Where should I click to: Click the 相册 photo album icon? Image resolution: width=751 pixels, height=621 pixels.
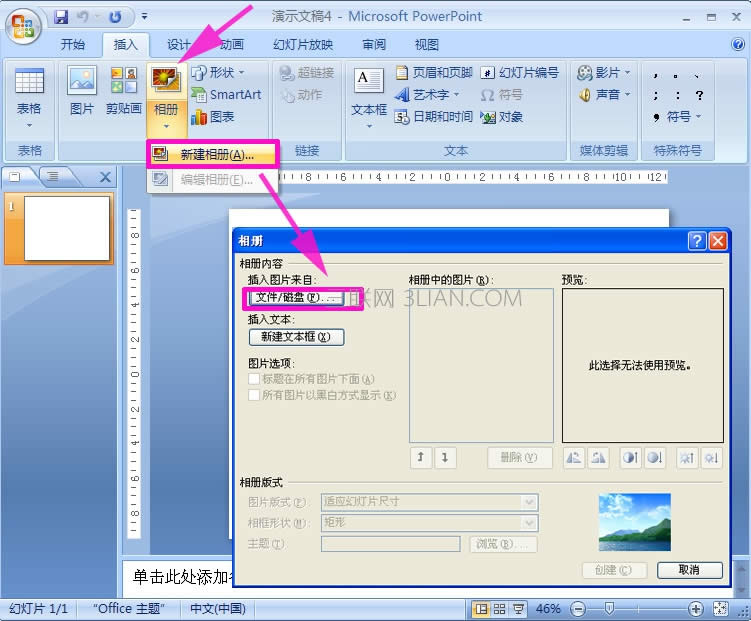(x=166, y=79)
